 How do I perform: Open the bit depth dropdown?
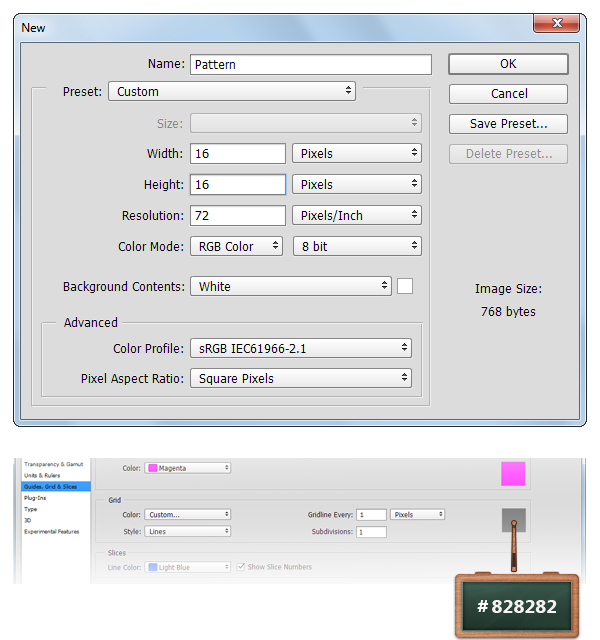pyautogui.click(x=357, y=246)
